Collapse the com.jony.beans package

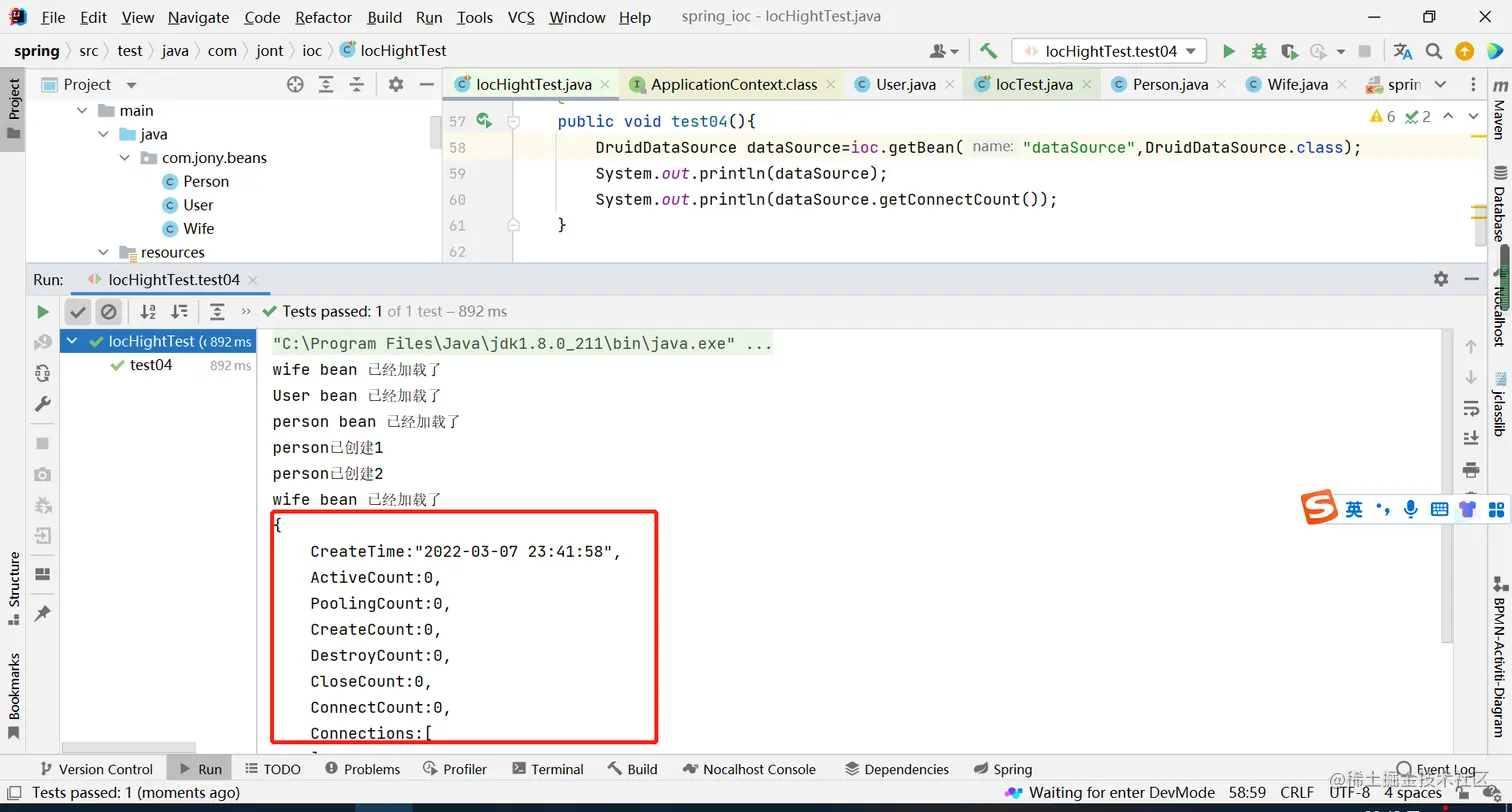[124, 158]
